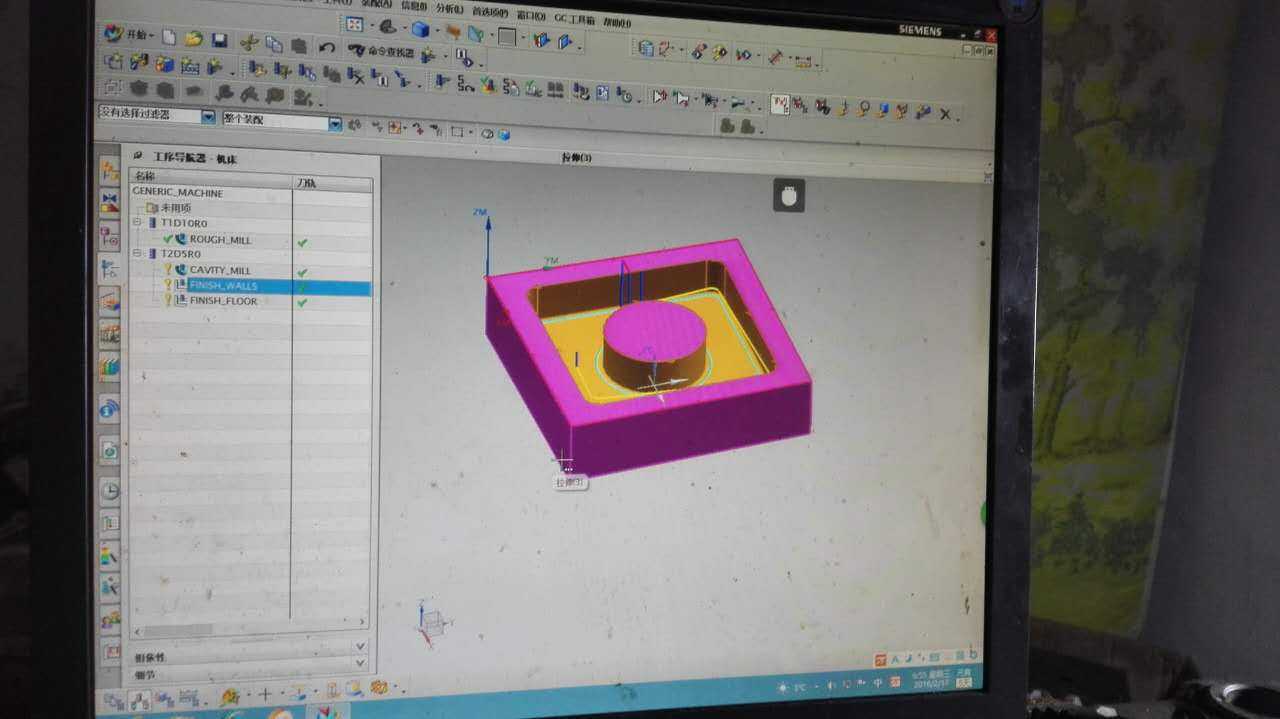This screenshot has width=1280, height=719.
Task: Collapse the T1D10R0 tool node
Action: point(138,222)
